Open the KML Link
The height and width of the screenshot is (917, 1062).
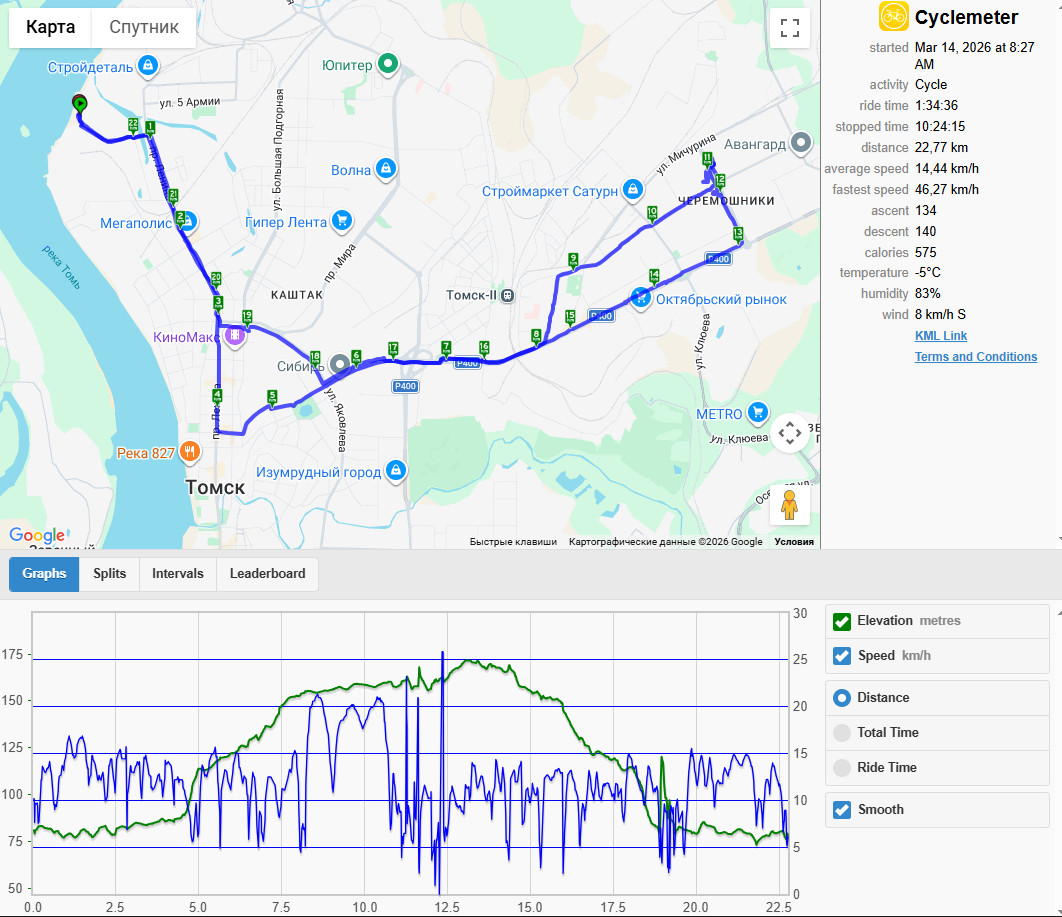941,336
